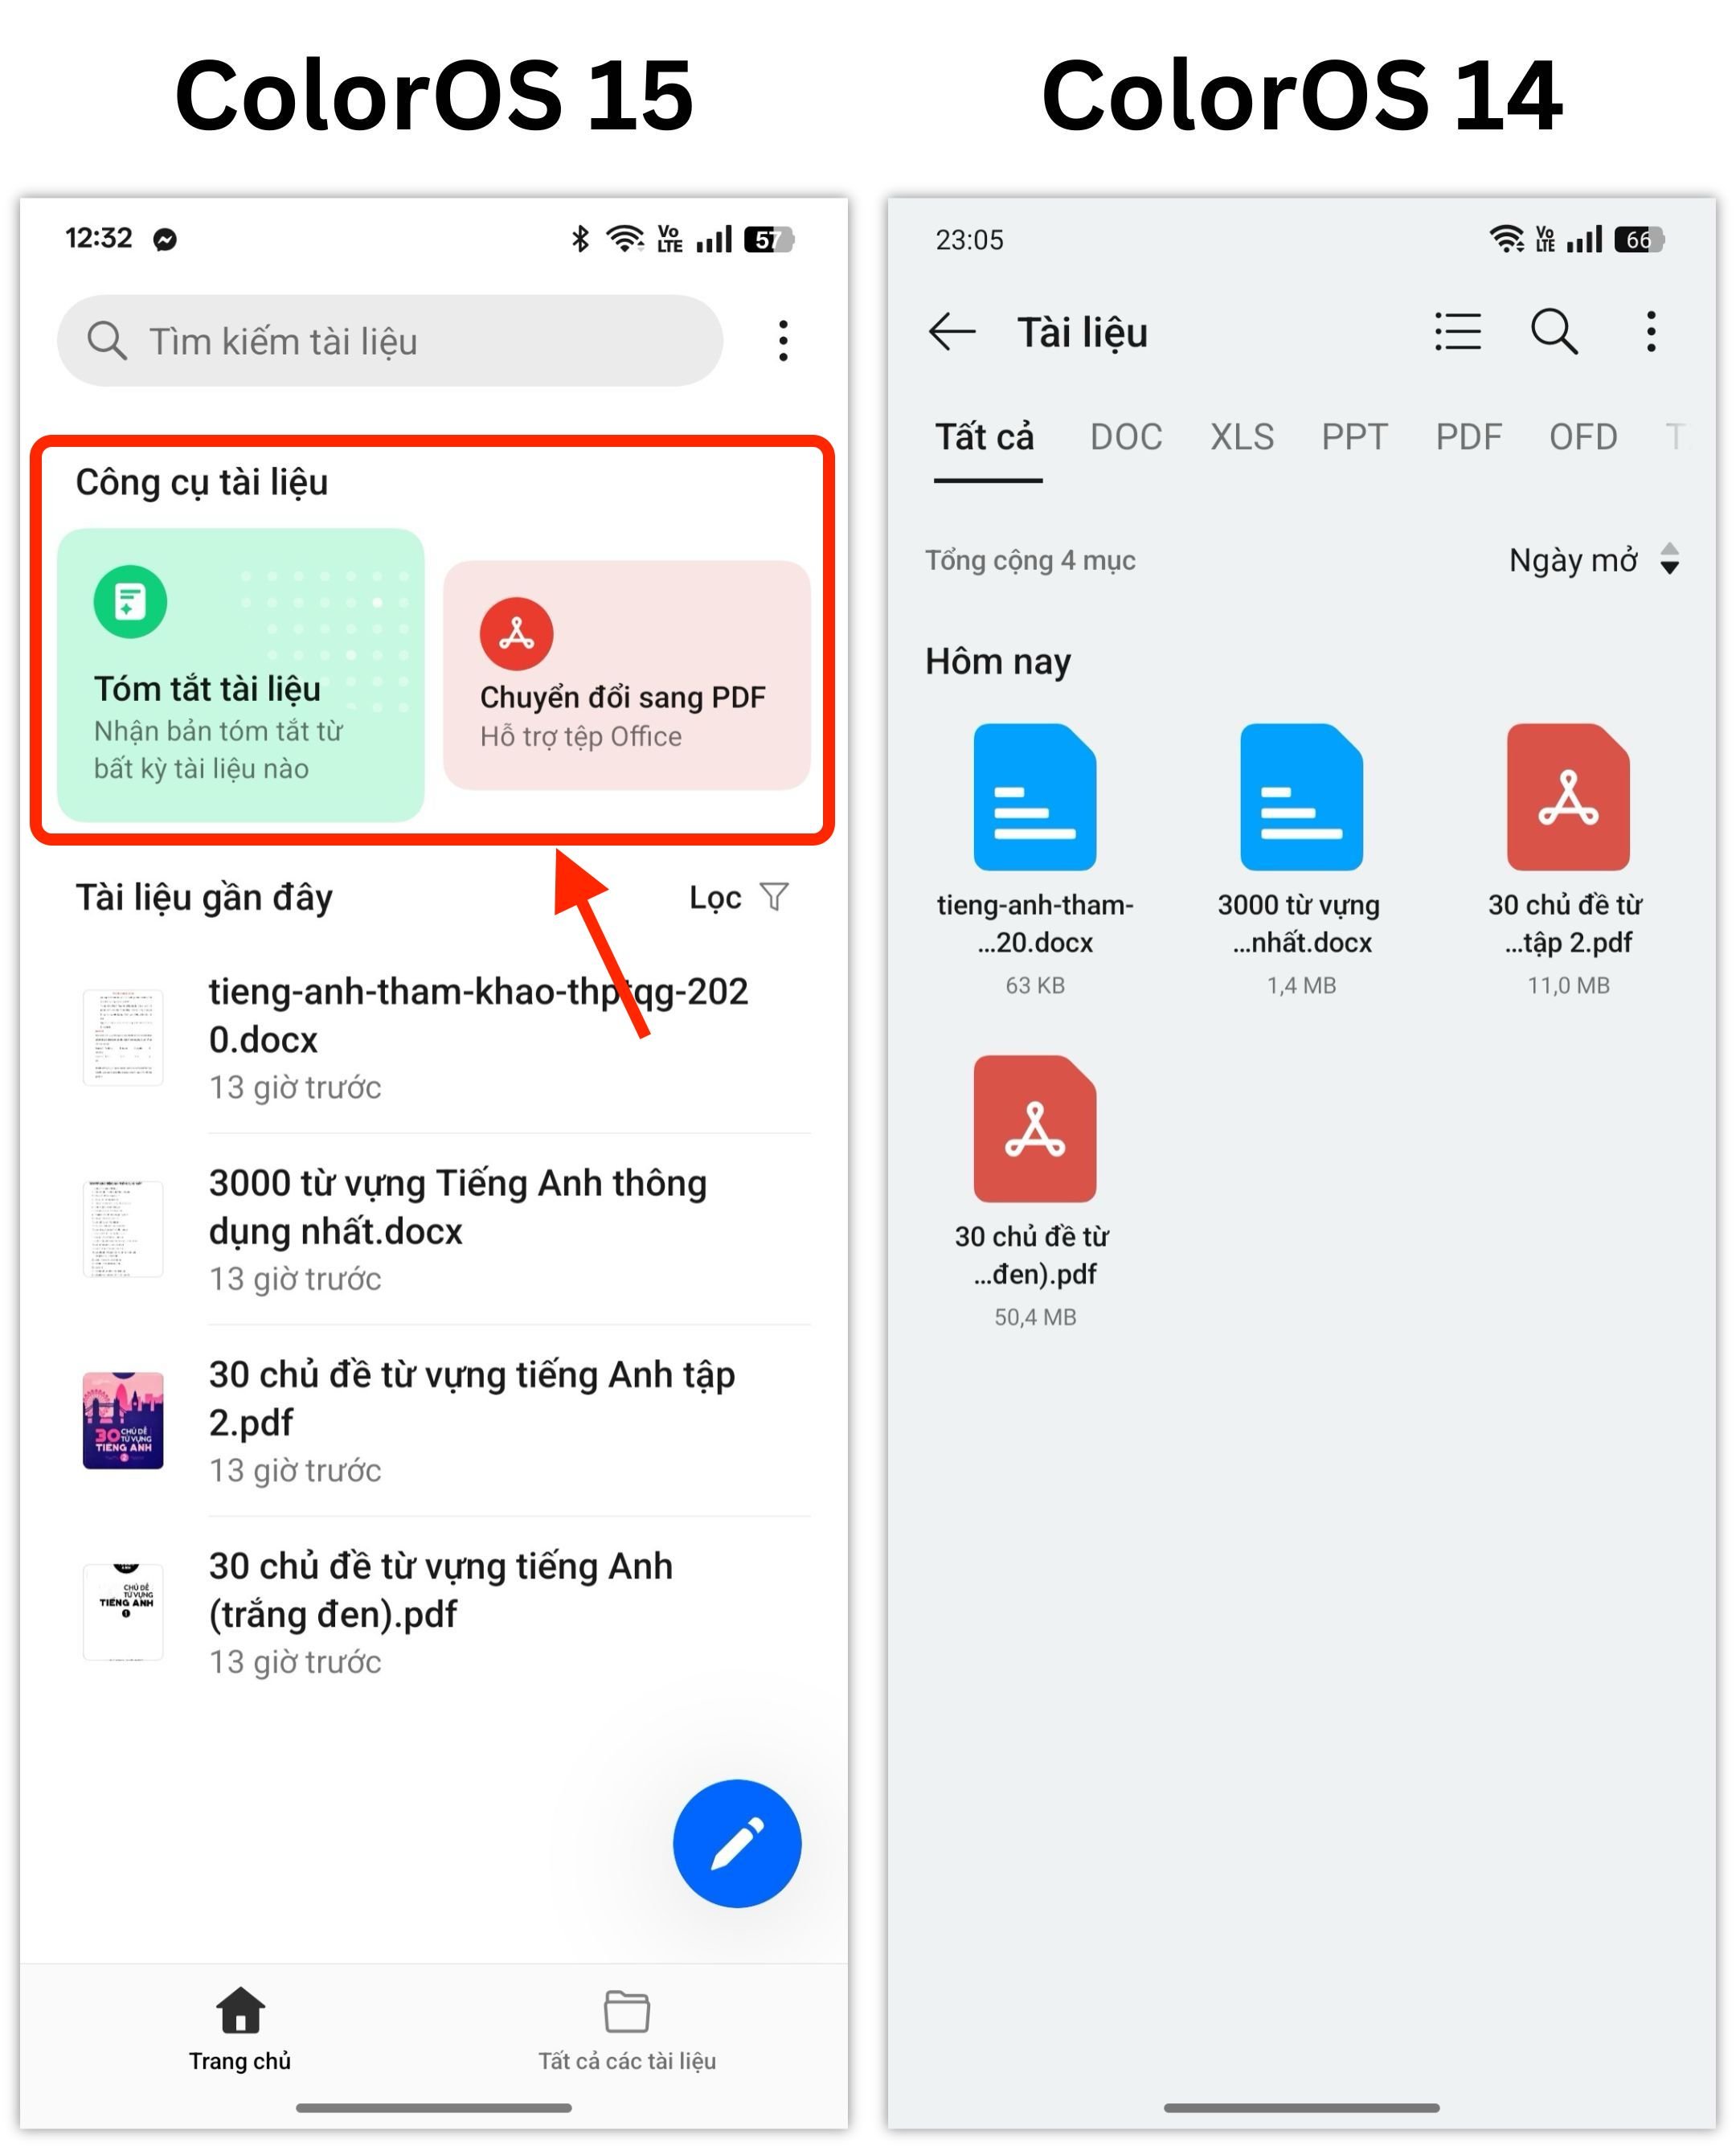
Task: Open 30 chủ đề từ ...tập 2.pdf file icon
Action: 1569,797
